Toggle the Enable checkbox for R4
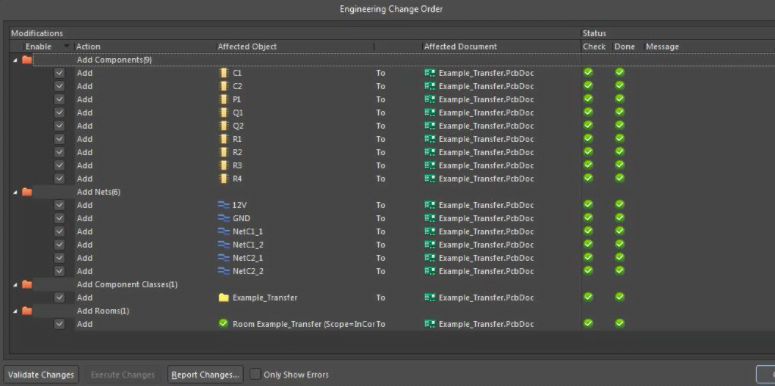 point(59,178)
